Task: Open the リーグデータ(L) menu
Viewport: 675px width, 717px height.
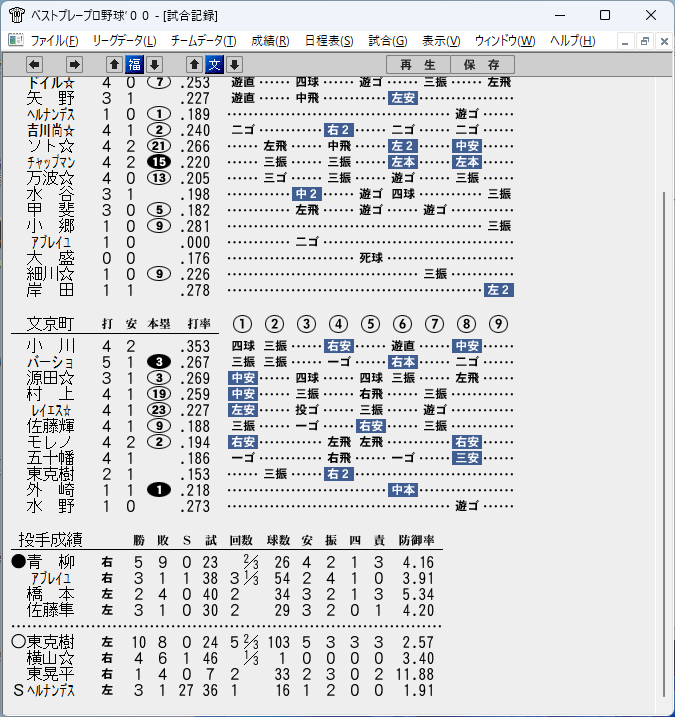Action: click(x=124, y=41)
